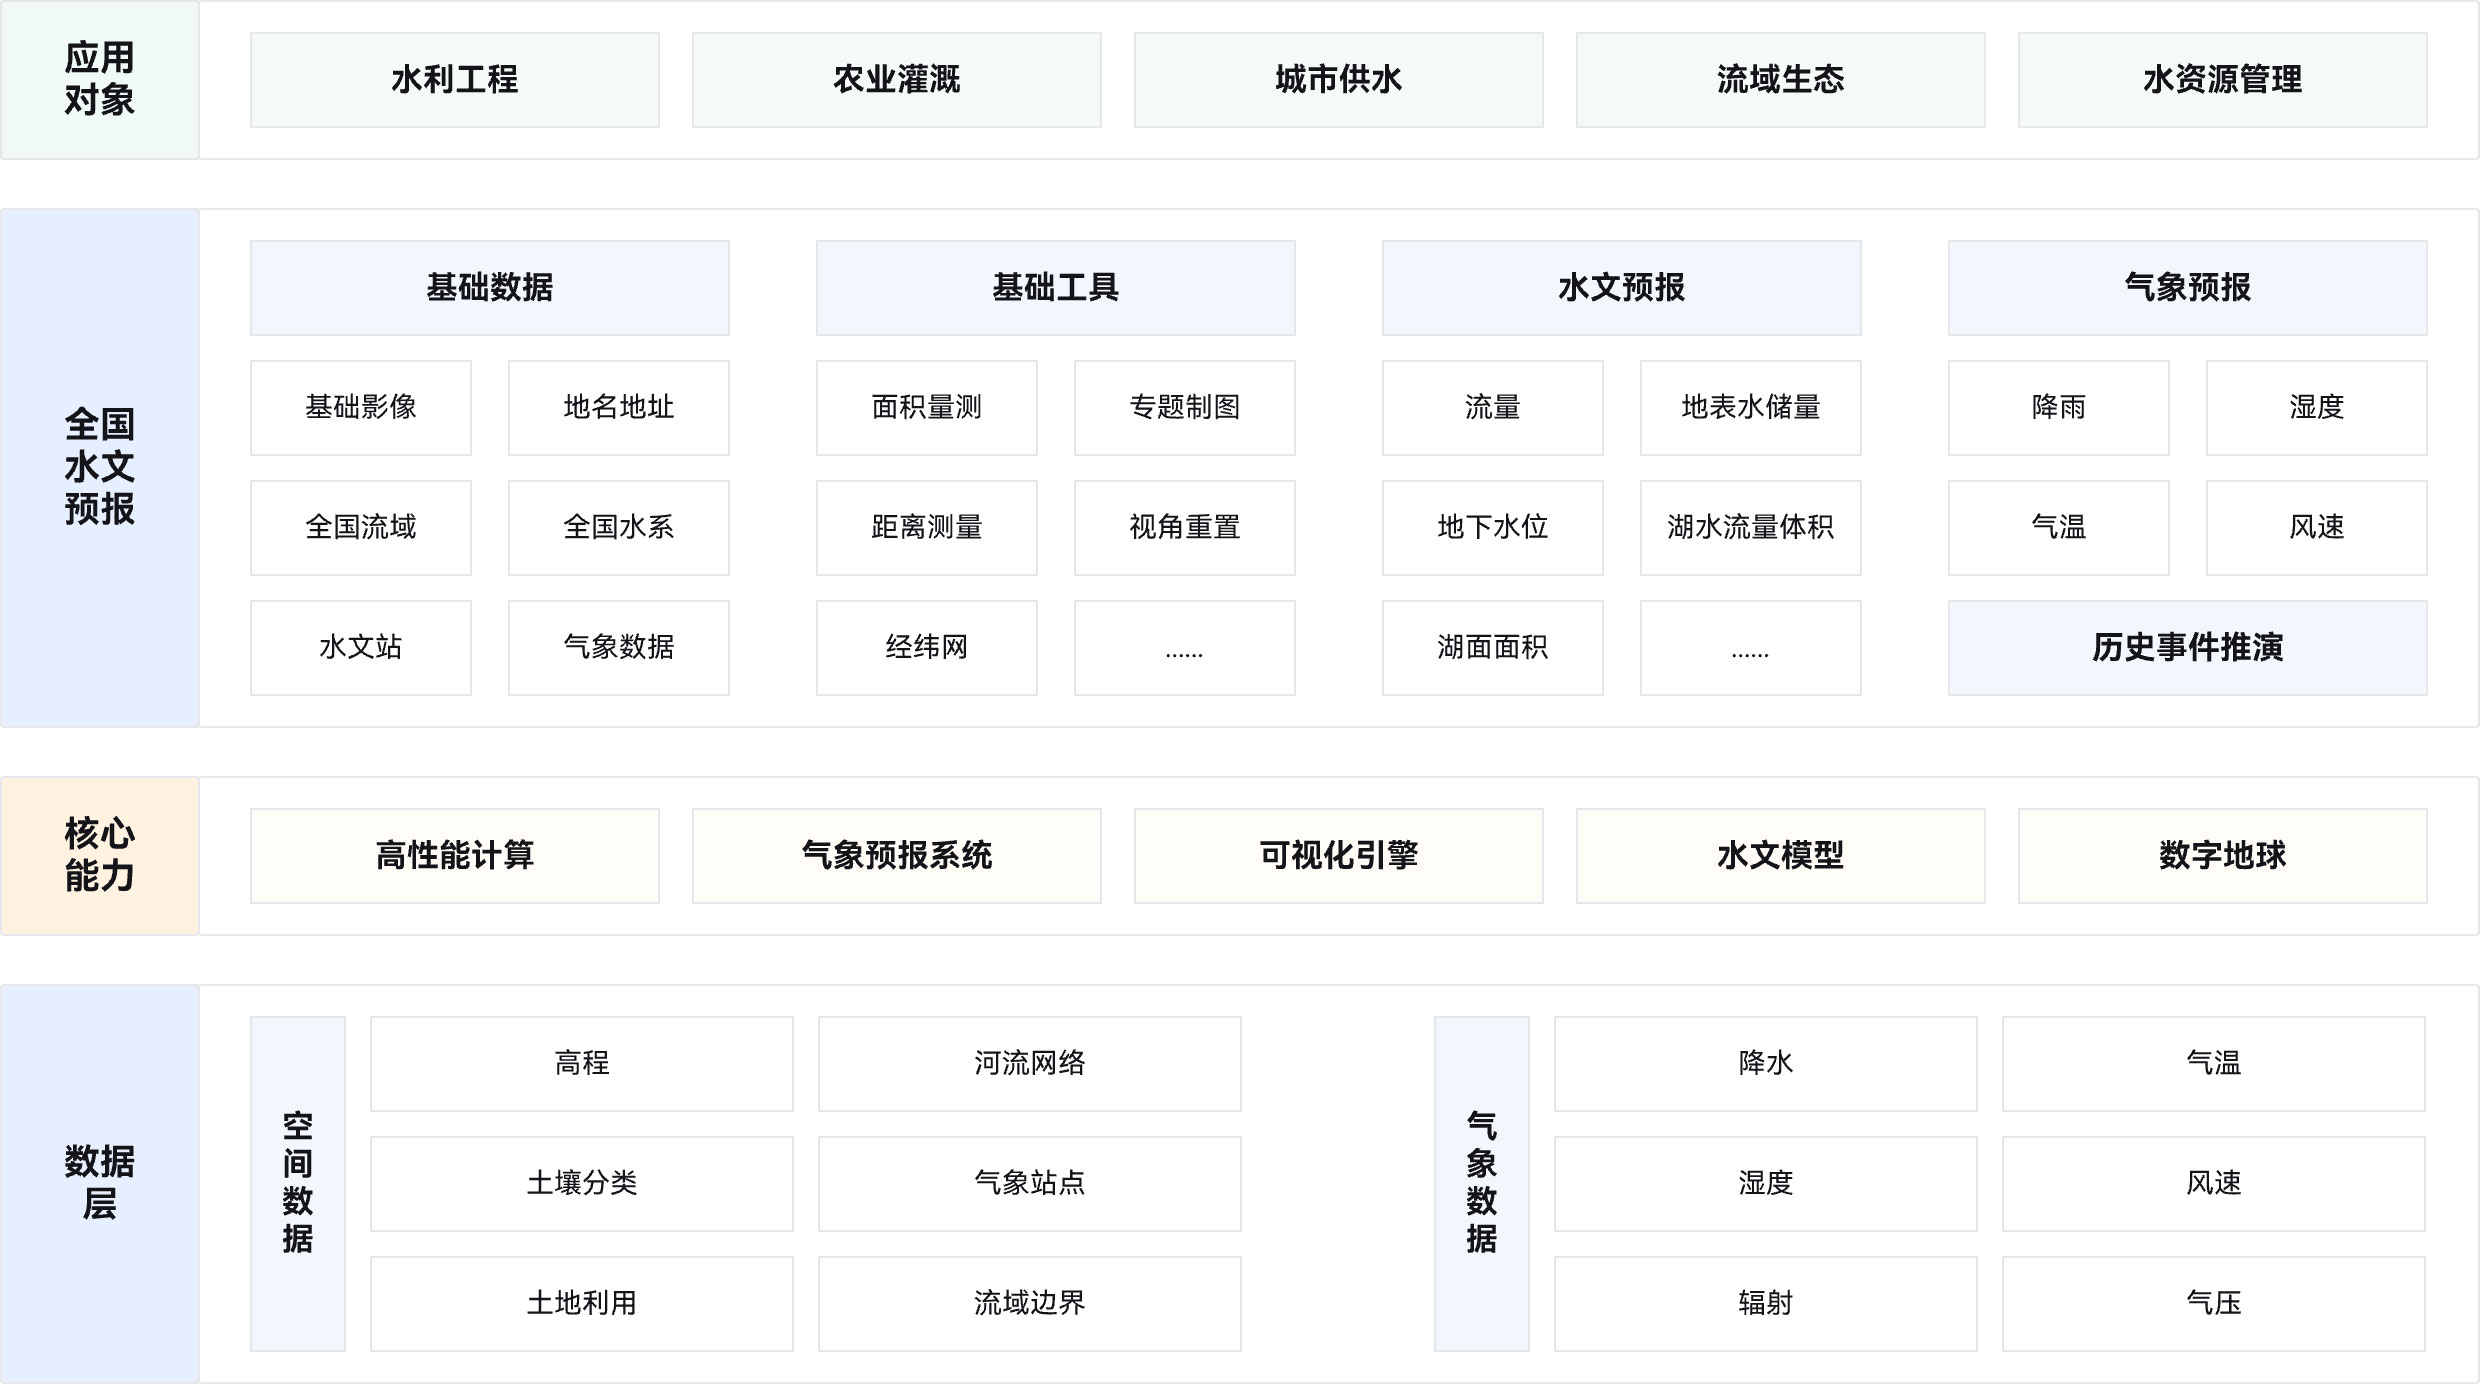Select the 水利工程 application card
Image resolution: width=2480 pixels, height=1384 pixels.
[x=453, y=80]
